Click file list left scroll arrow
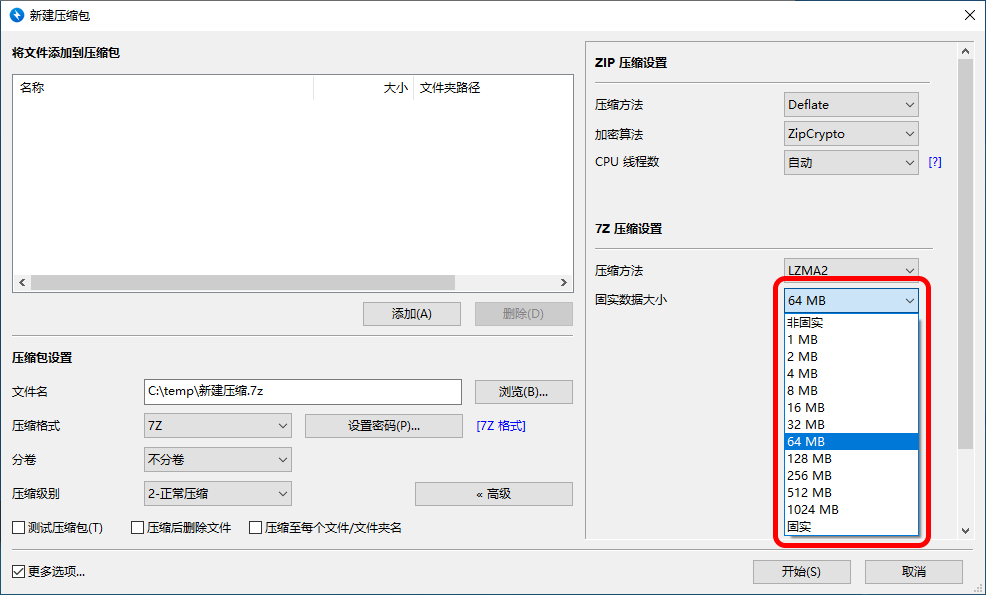The width and height of the screenshot is (986, 595). tap(23, 282)
